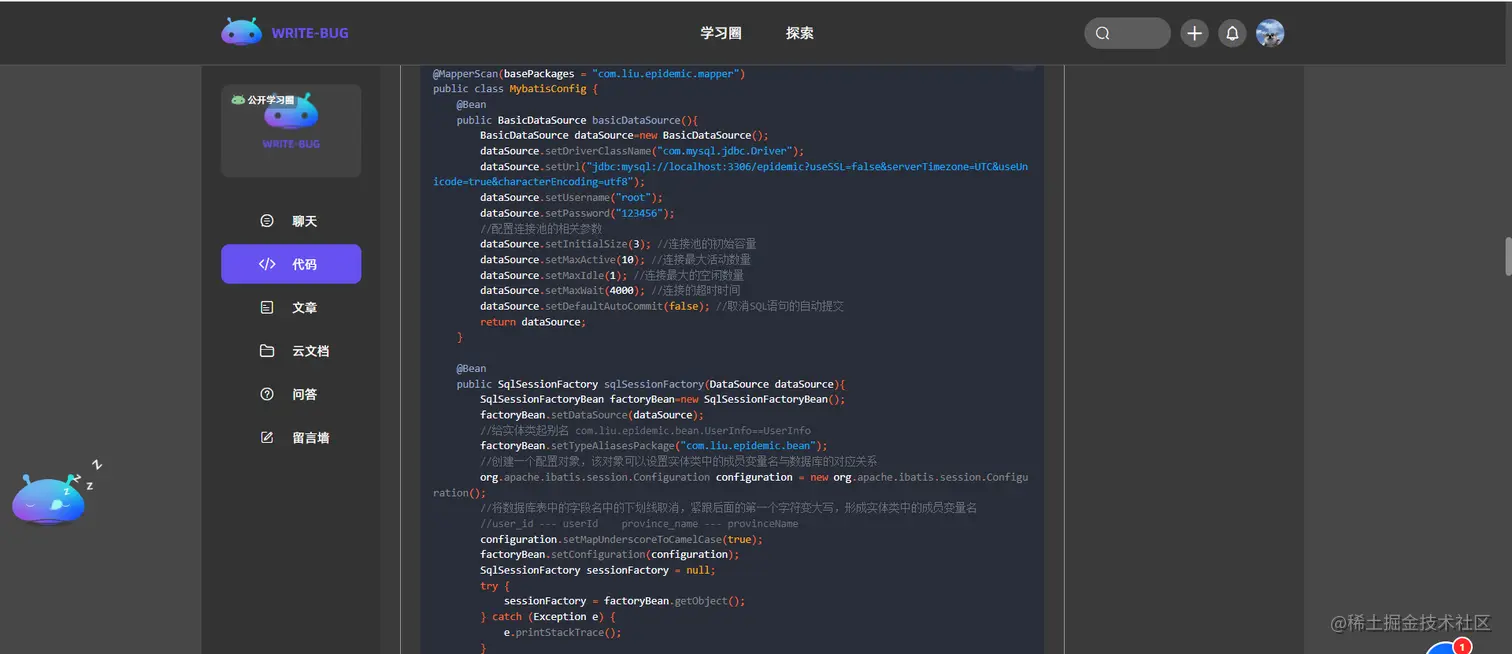Click the page vertical scrollbar thumb
The image size is (1512, 654).
tap(1508, 256)
